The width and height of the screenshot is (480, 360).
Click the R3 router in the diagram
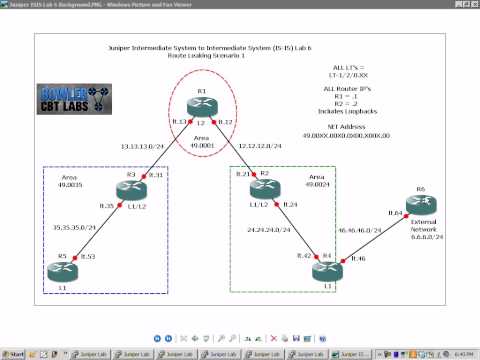(131, 190)
